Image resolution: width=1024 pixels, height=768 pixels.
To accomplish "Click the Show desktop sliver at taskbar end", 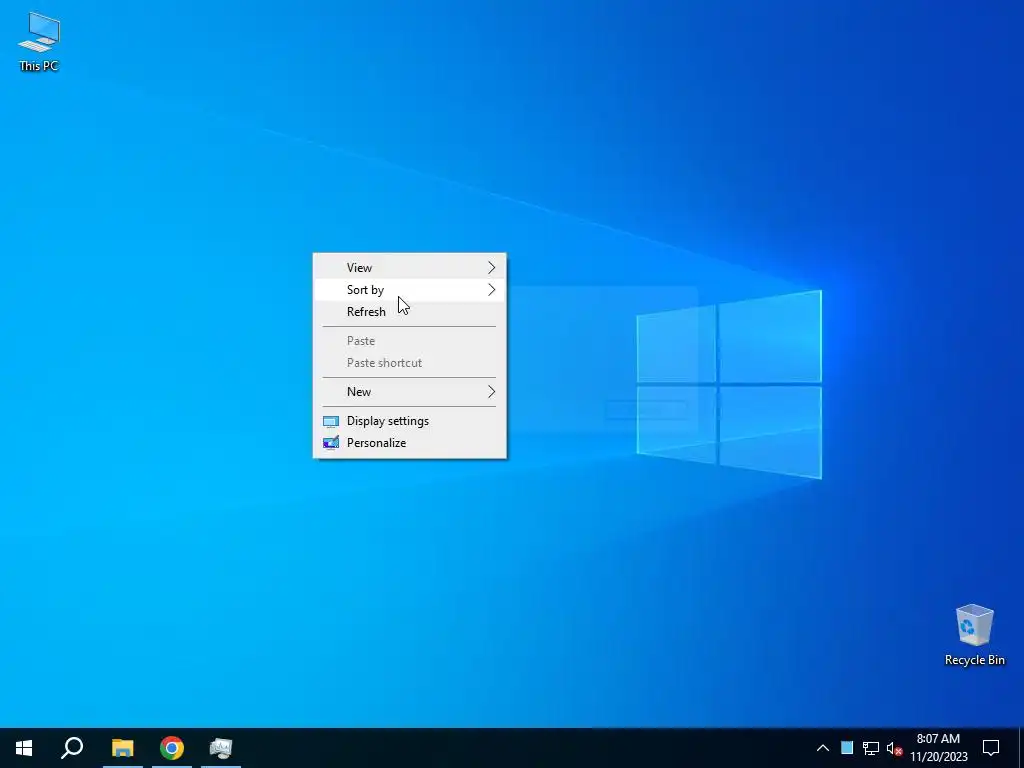I will [x=1021, y=748].
